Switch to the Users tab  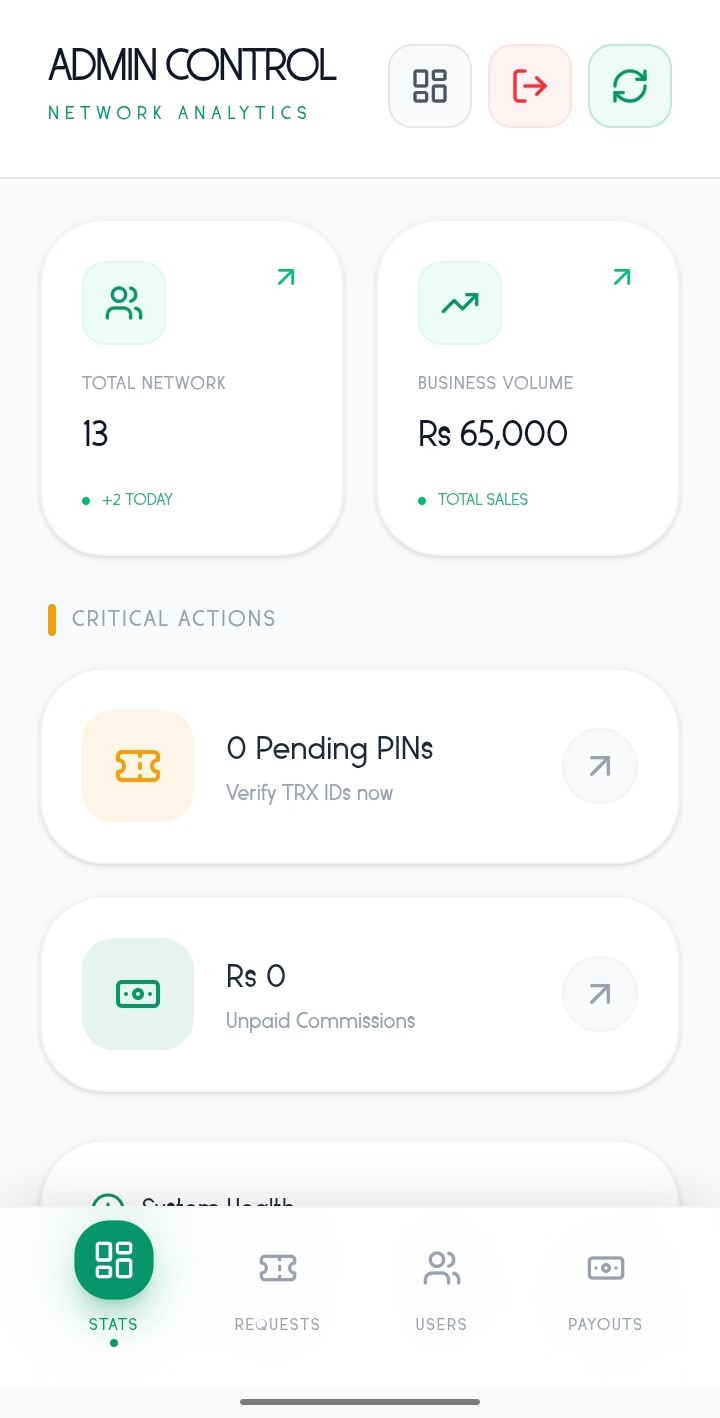(x=441, y=1285)
